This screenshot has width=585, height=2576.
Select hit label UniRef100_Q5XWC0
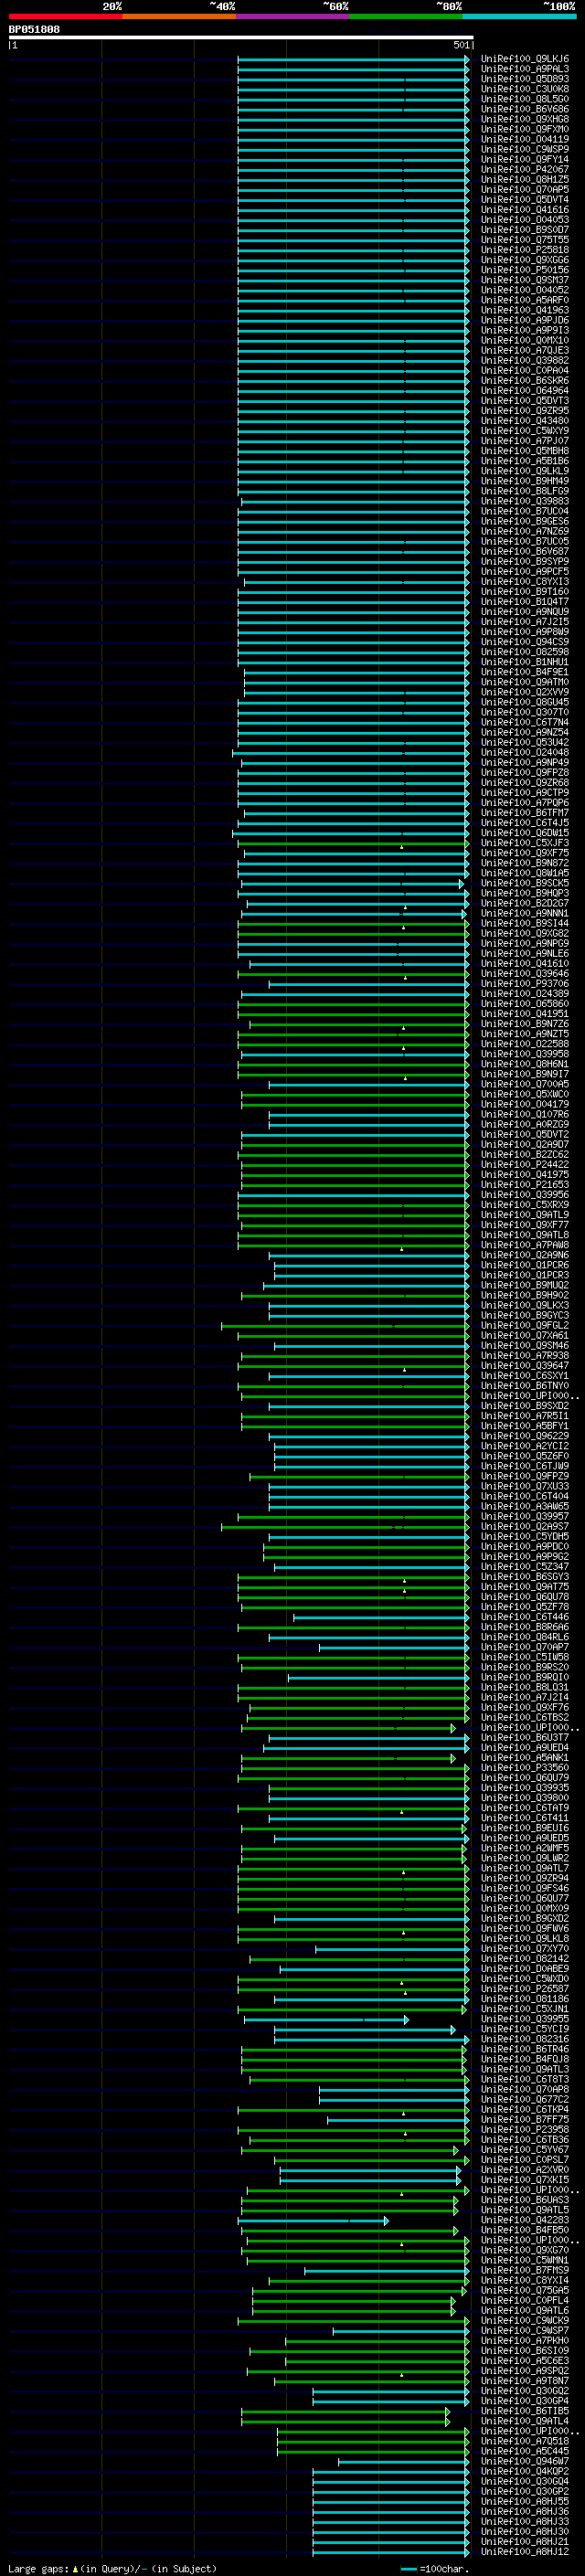525,1094
